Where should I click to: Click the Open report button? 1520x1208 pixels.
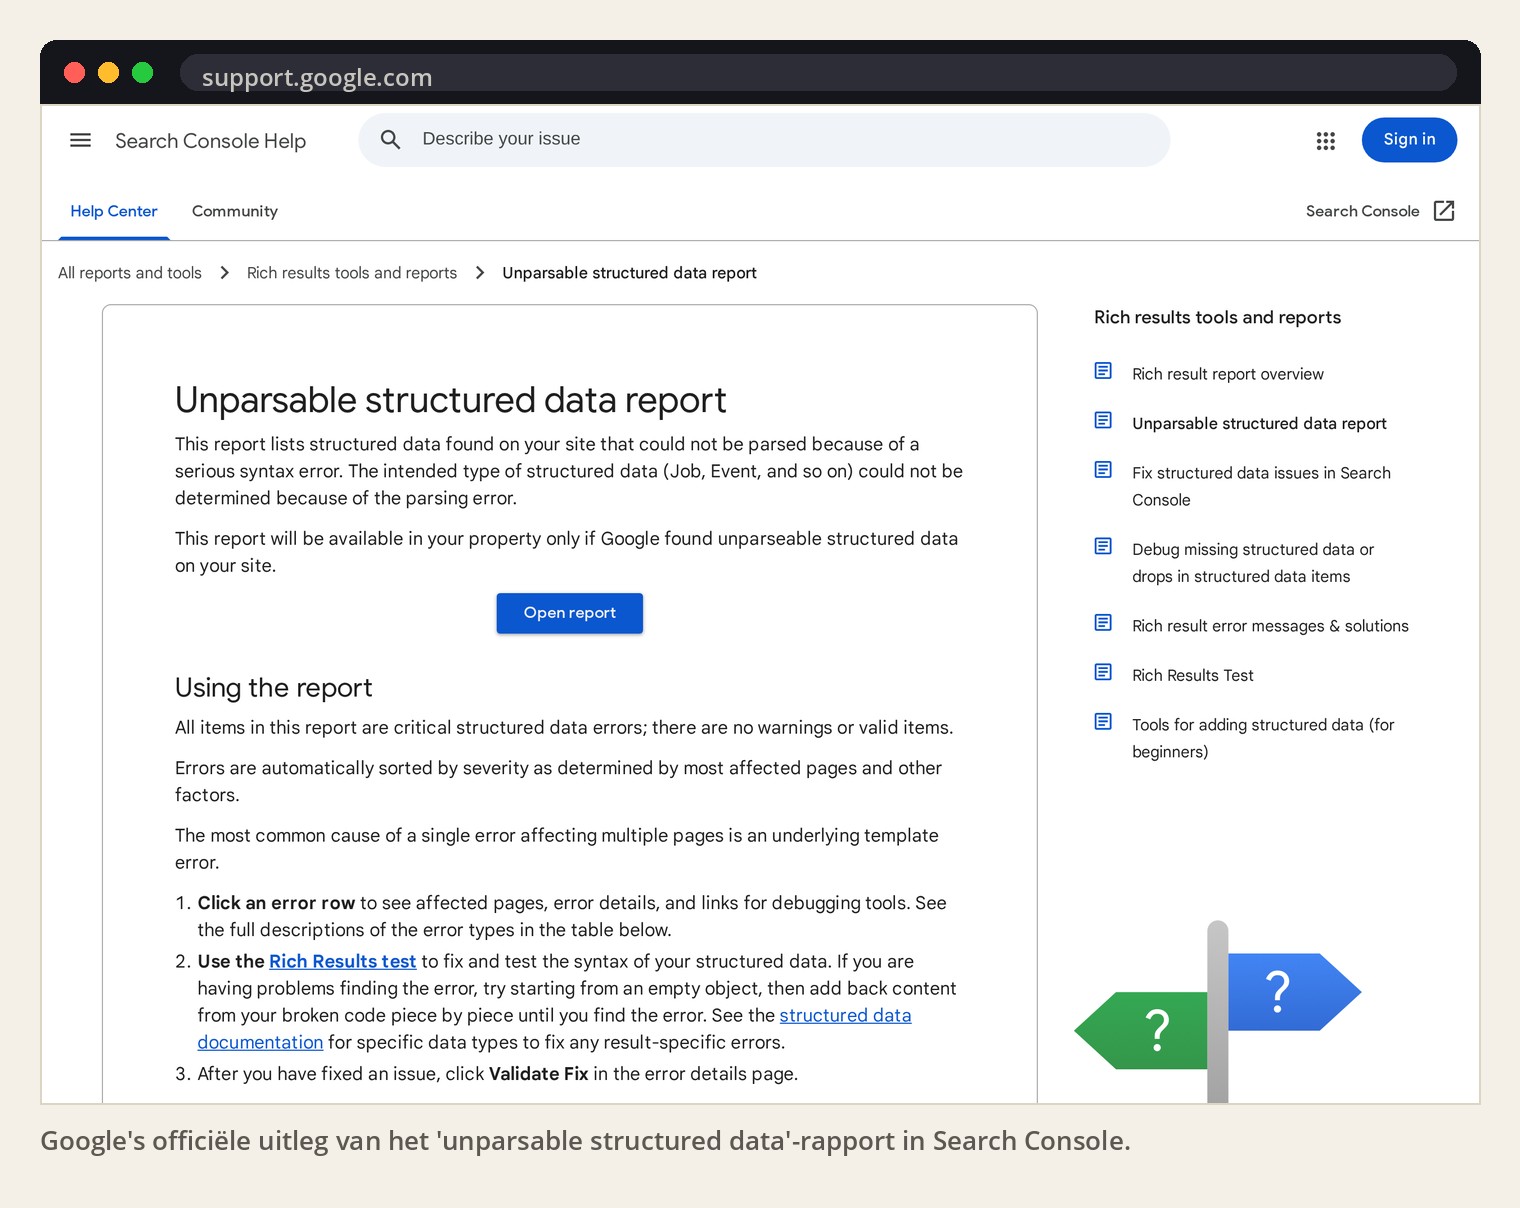click(x=570, y=613)
